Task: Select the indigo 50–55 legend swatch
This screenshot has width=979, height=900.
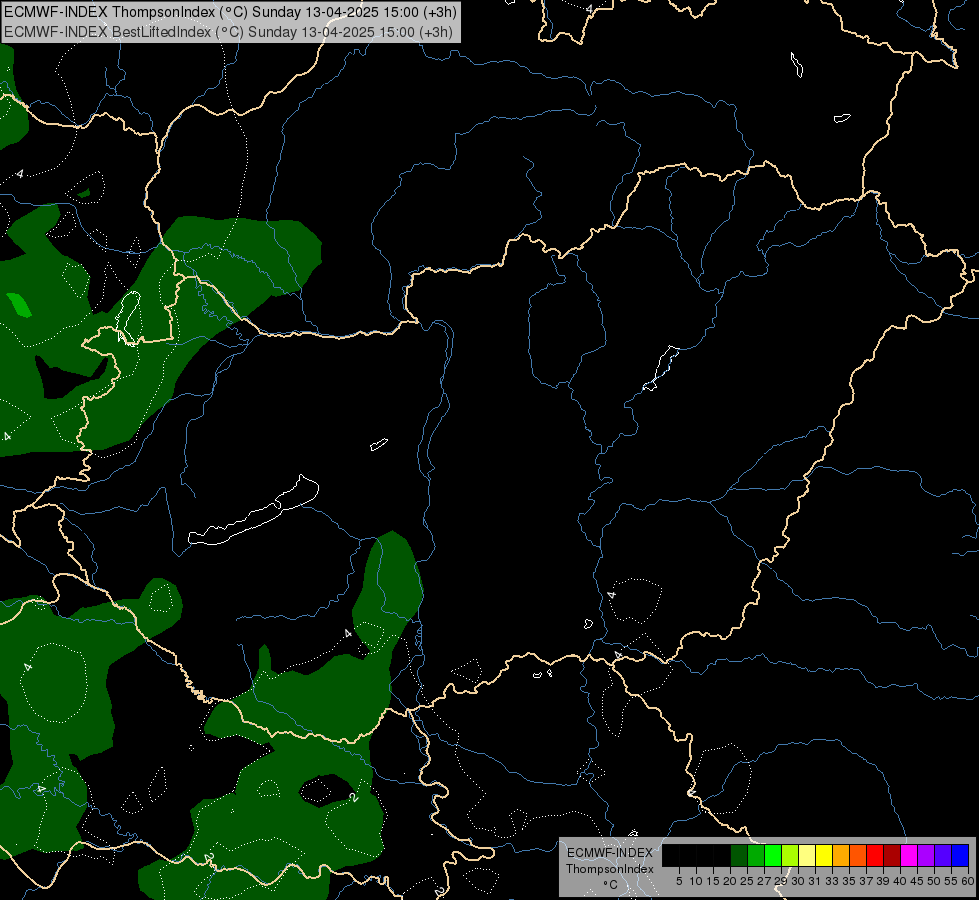Action: 943,855
